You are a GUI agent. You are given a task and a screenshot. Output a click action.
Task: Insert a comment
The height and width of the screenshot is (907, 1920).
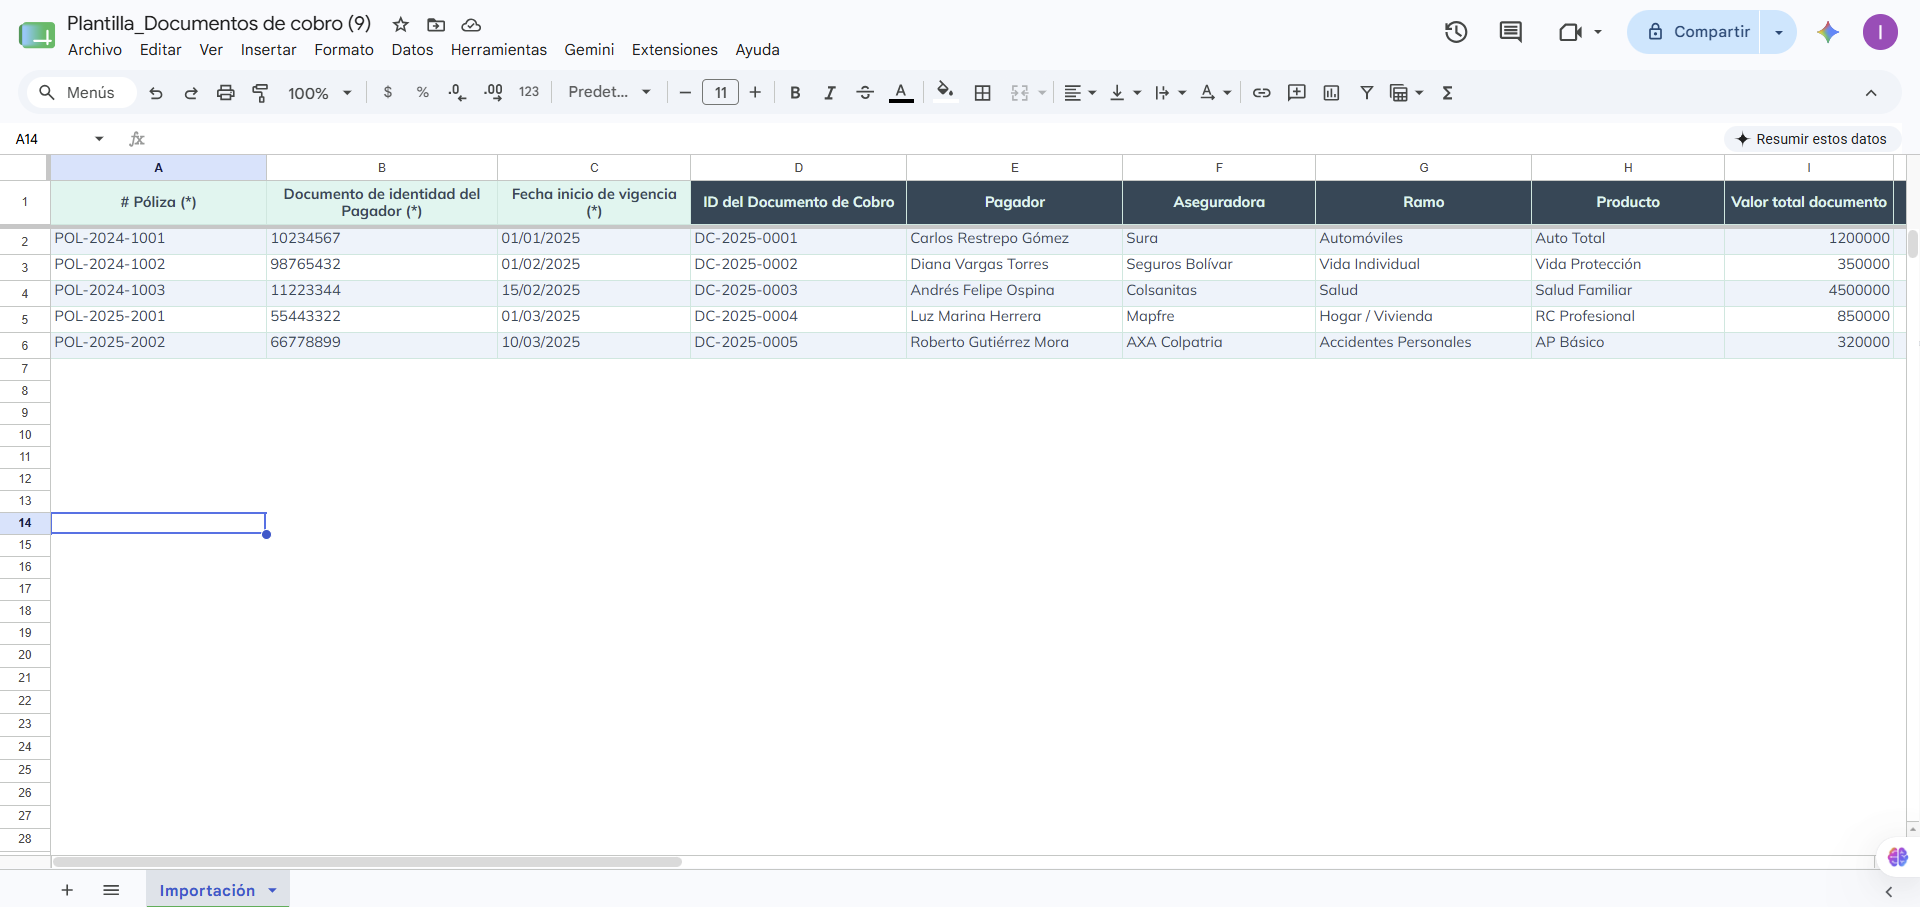click(1297, 93)
